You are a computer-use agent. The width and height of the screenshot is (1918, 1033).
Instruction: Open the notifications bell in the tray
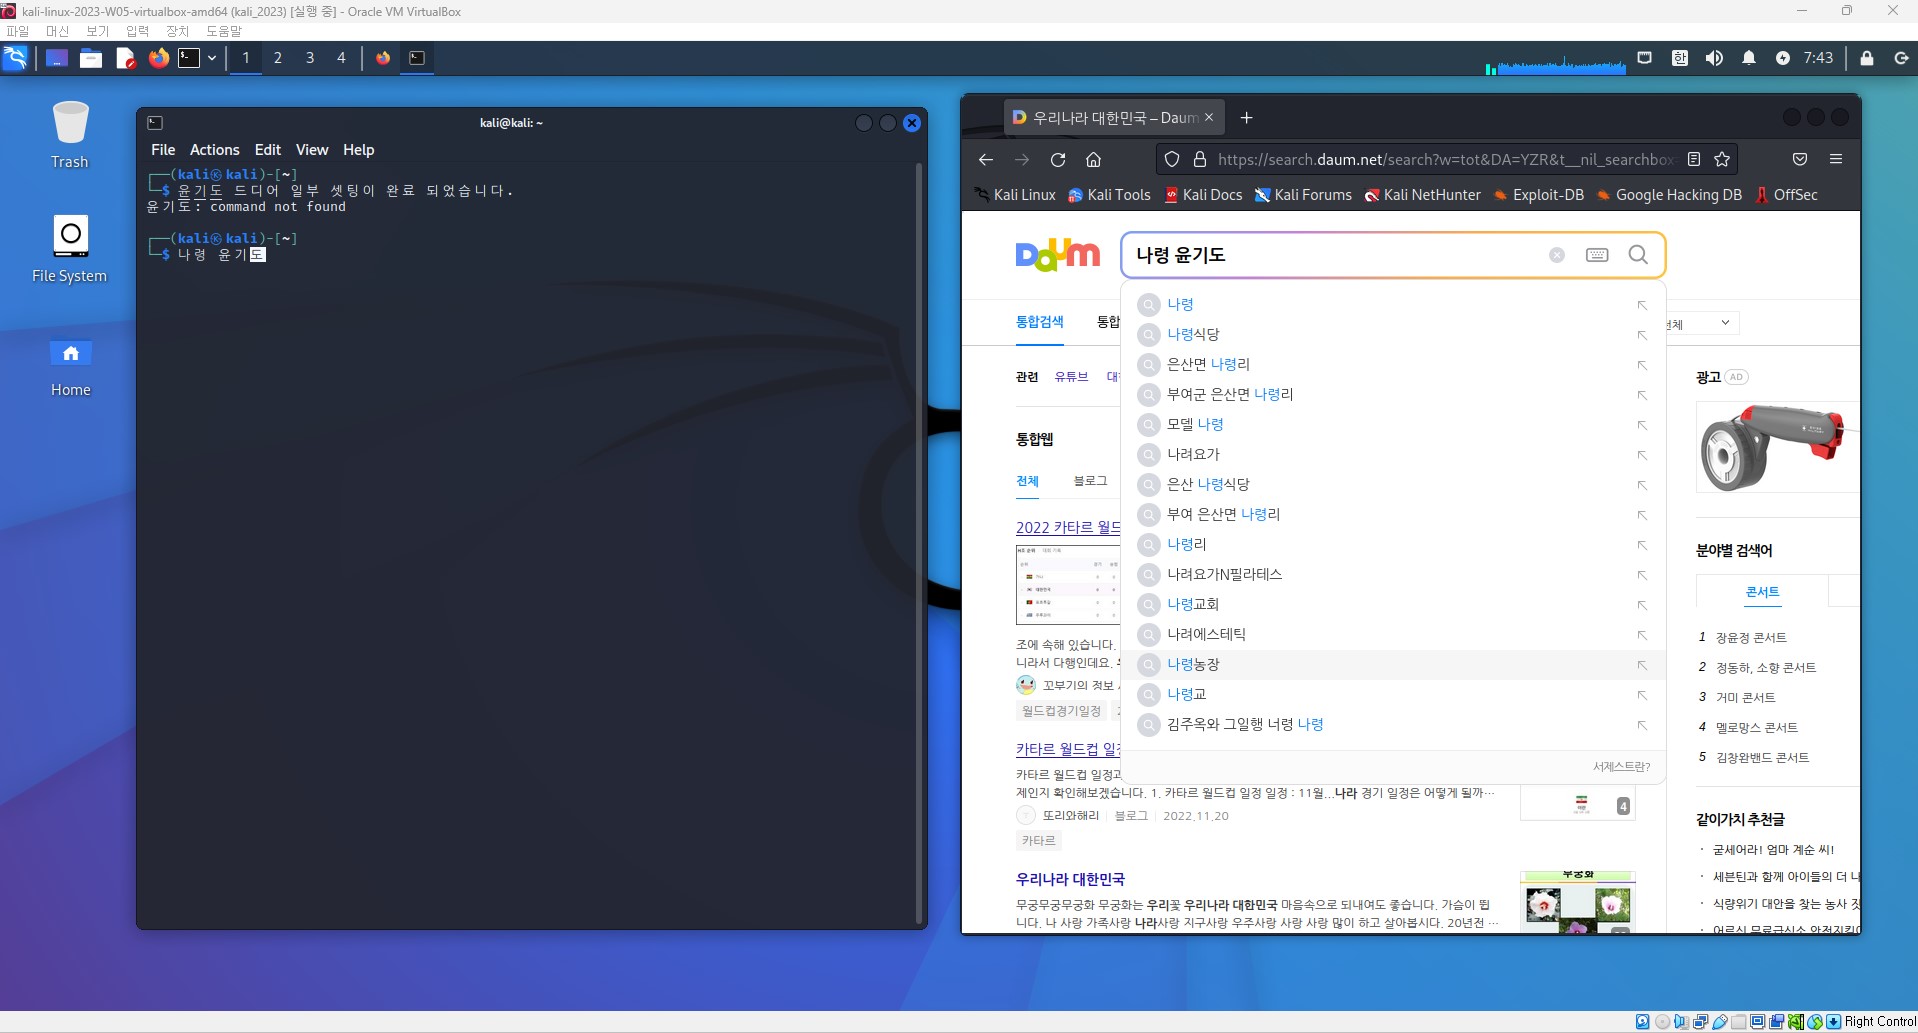[x=1749, y=58]
